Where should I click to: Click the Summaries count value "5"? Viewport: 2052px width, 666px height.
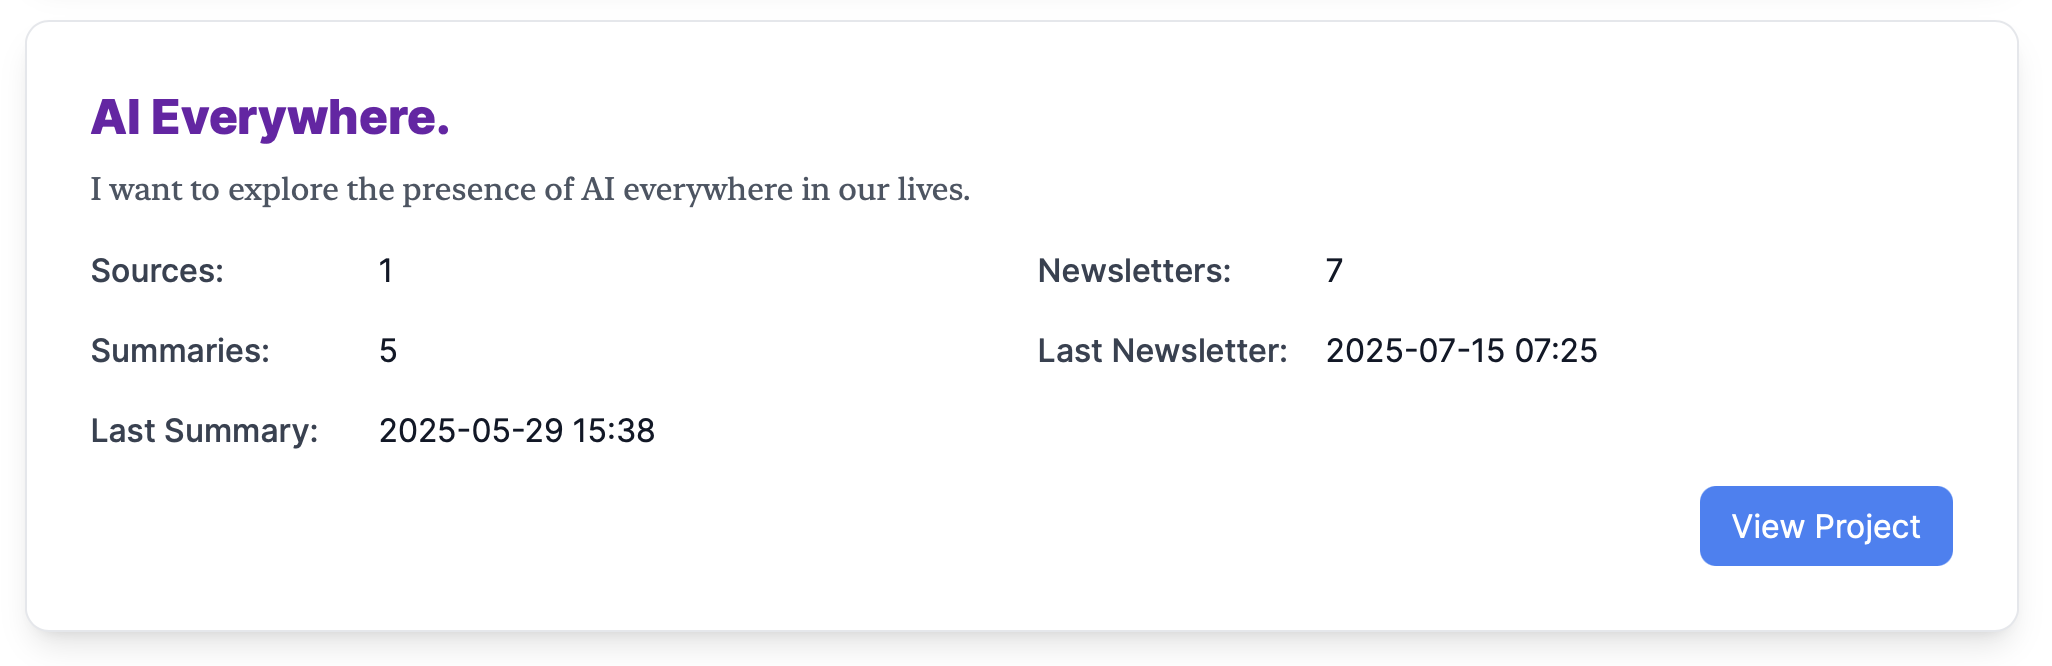pos(388,351)
